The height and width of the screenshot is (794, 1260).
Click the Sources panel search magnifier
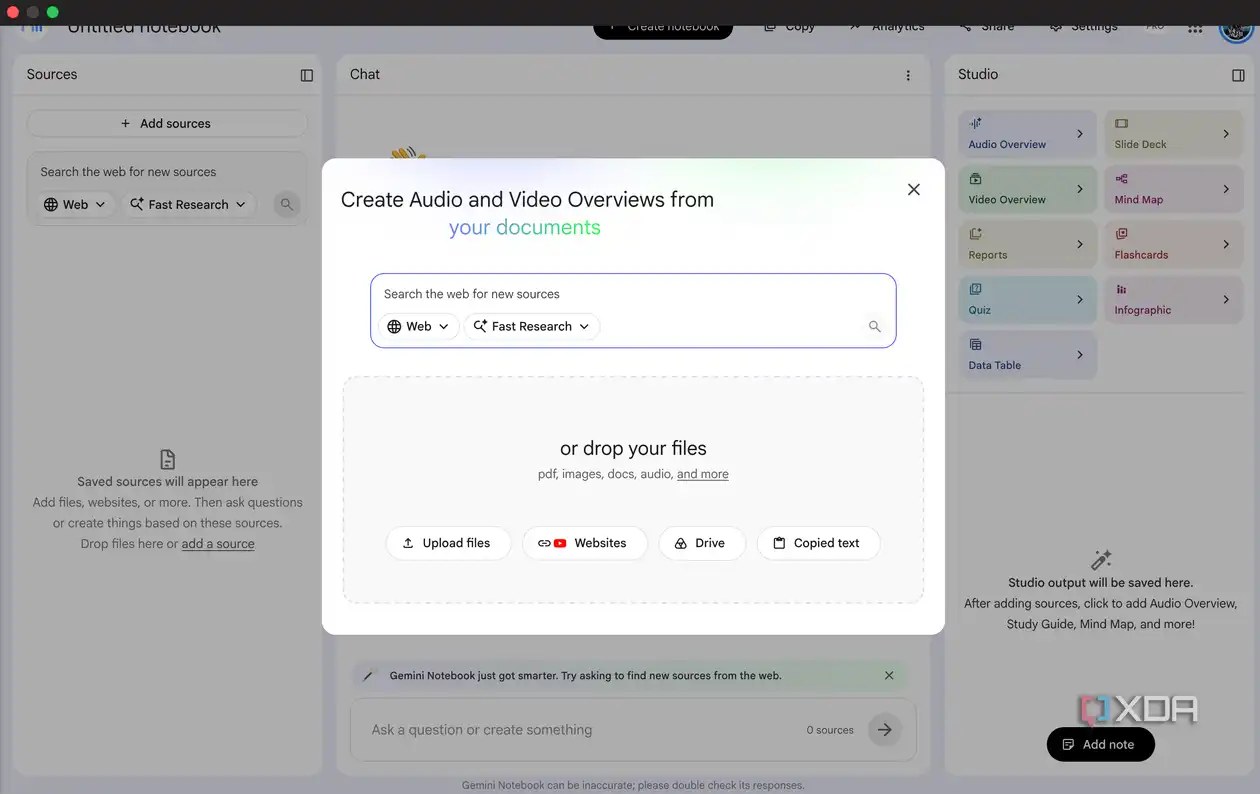click(x=287, y=204)
